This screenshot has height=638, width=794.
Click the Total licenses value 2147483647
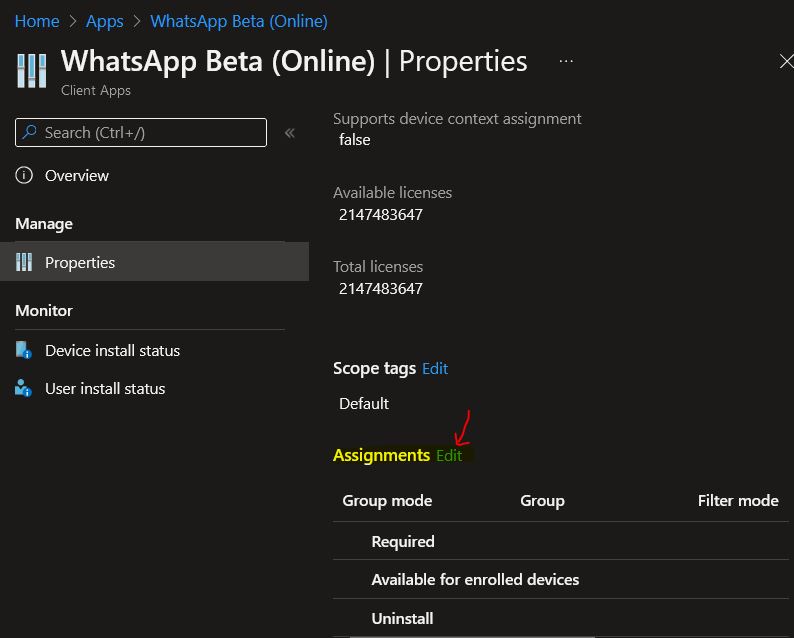click(x=380, y=289)
